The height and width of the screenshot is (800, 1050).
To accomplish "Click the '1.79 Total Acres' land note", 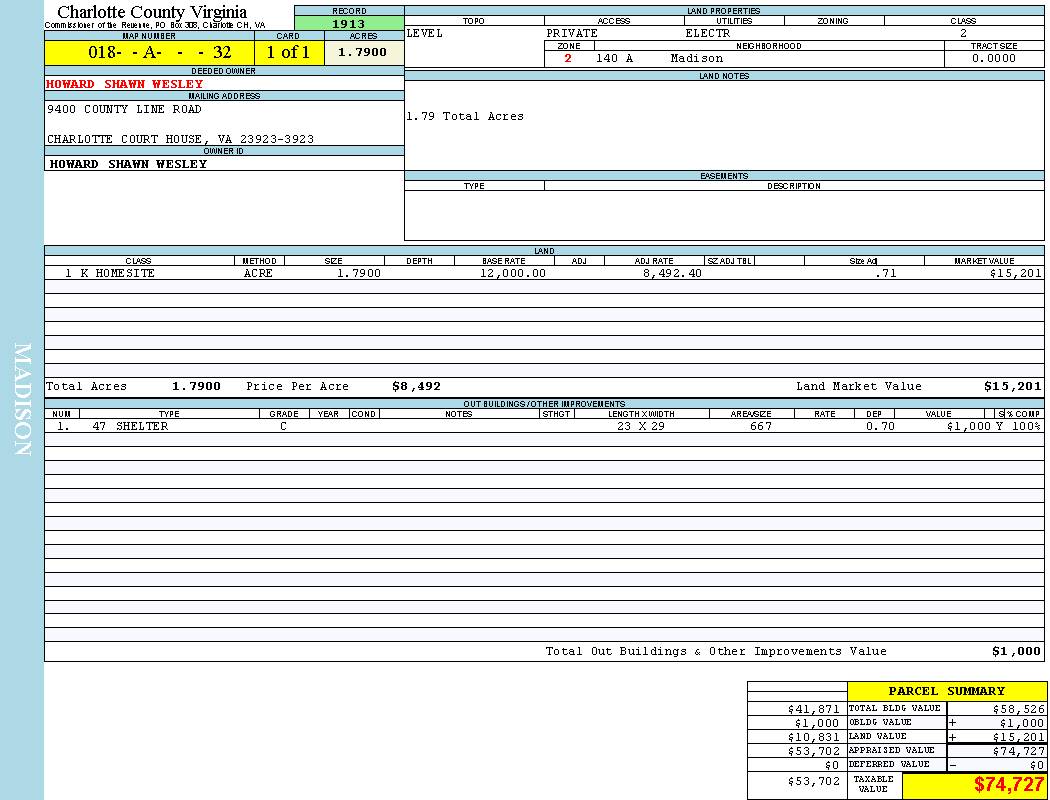I will (465, 116).
